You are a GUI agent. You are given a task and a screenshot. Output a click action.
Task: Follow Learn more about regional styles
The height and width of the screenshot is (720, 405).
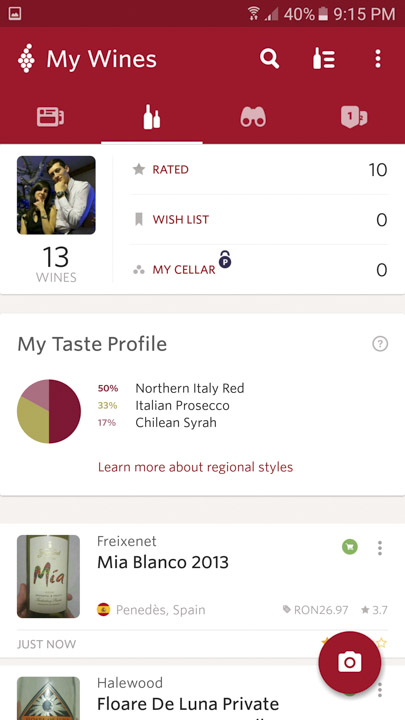[195, 467]
